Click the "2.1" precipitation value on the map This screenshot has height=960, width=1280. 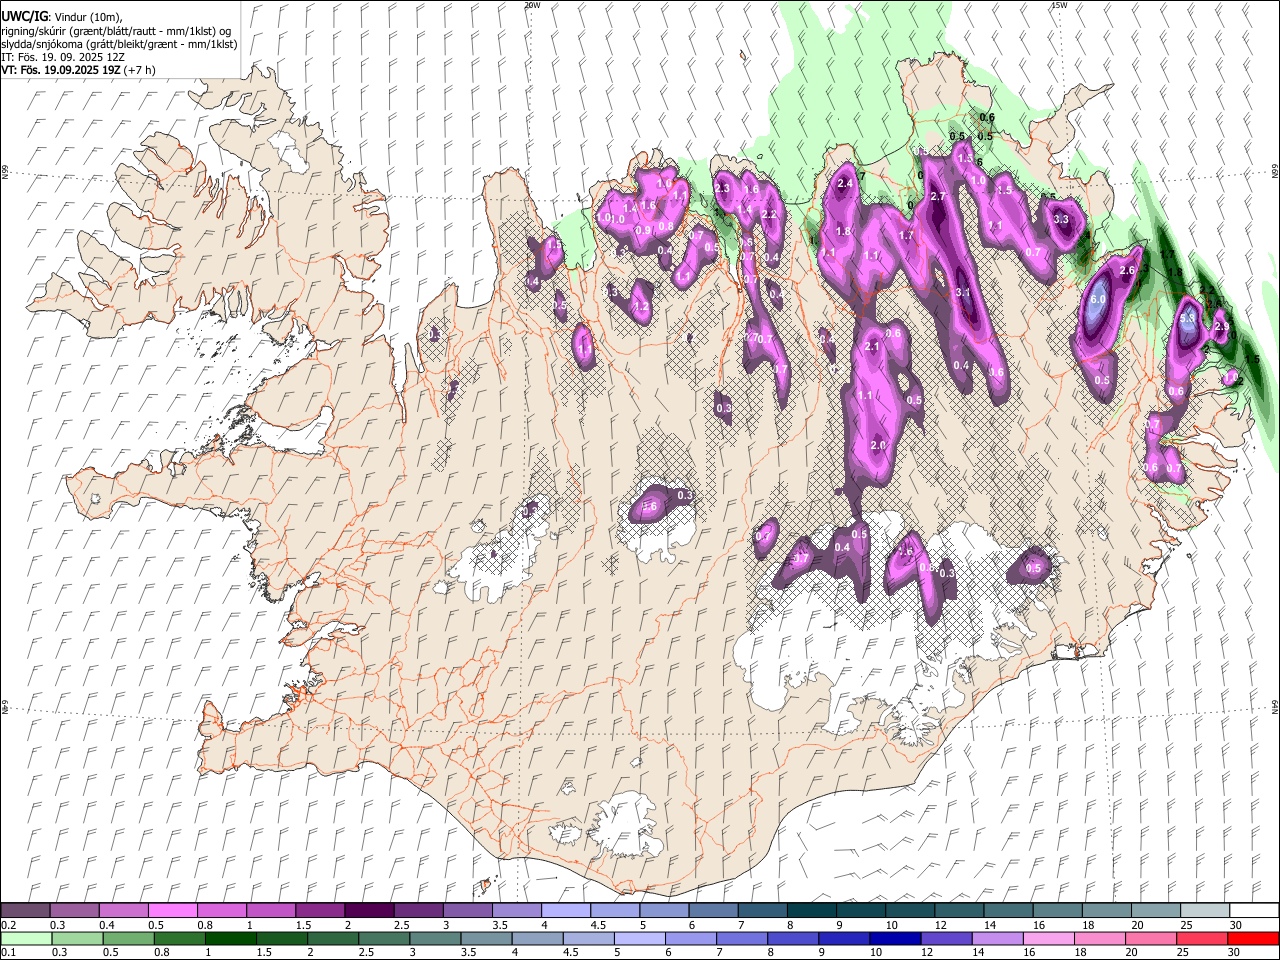(x=871, y=347)
